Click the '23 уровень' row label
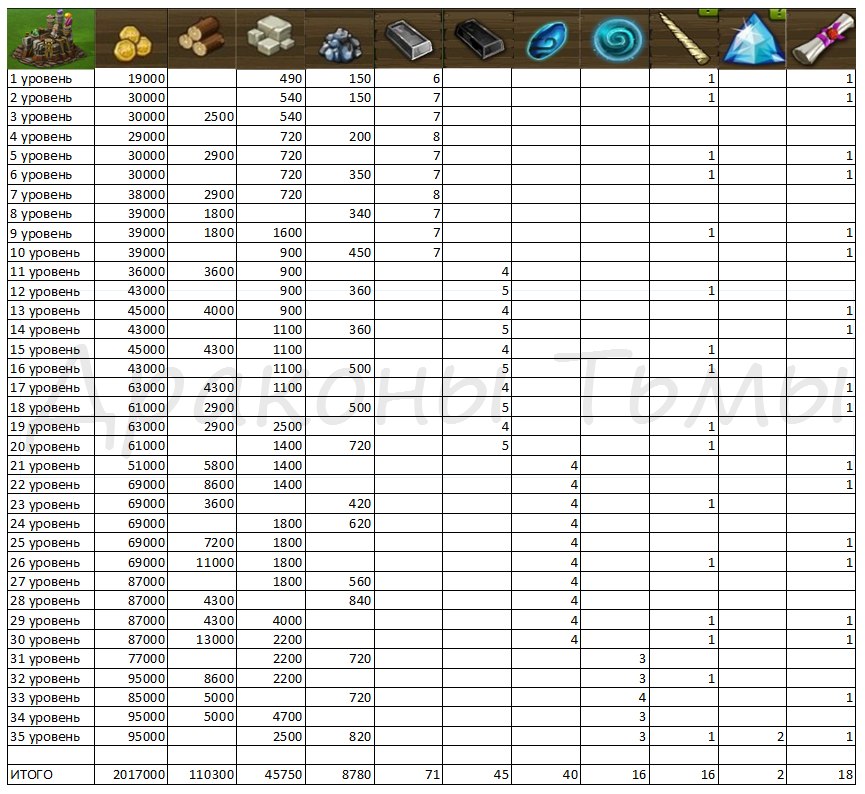 point(45,505)
